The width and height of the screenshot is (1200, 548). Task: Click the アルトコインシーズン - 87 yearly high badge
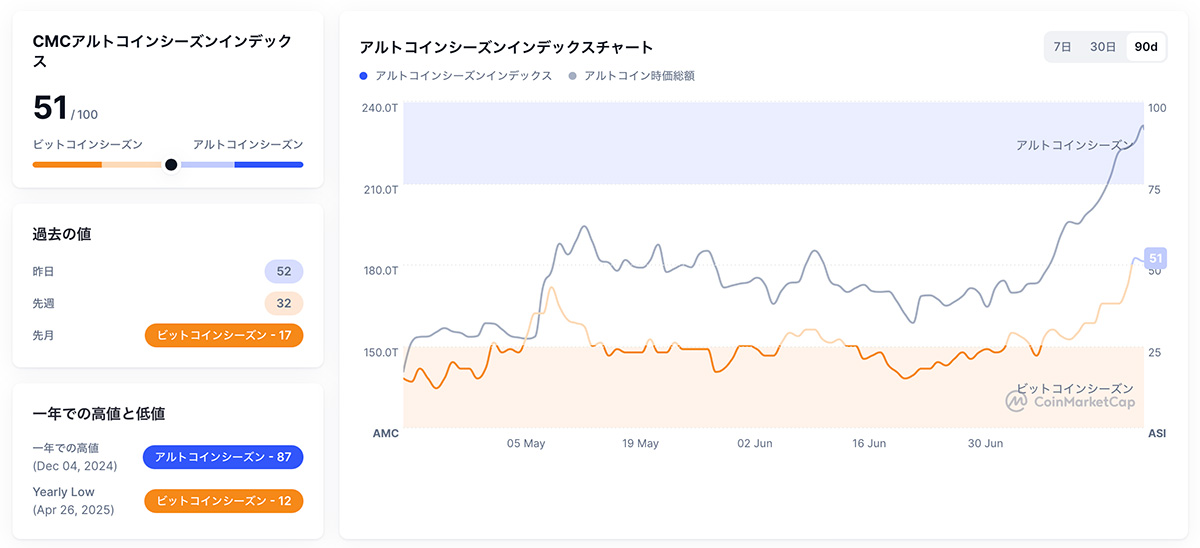(223, 457)
